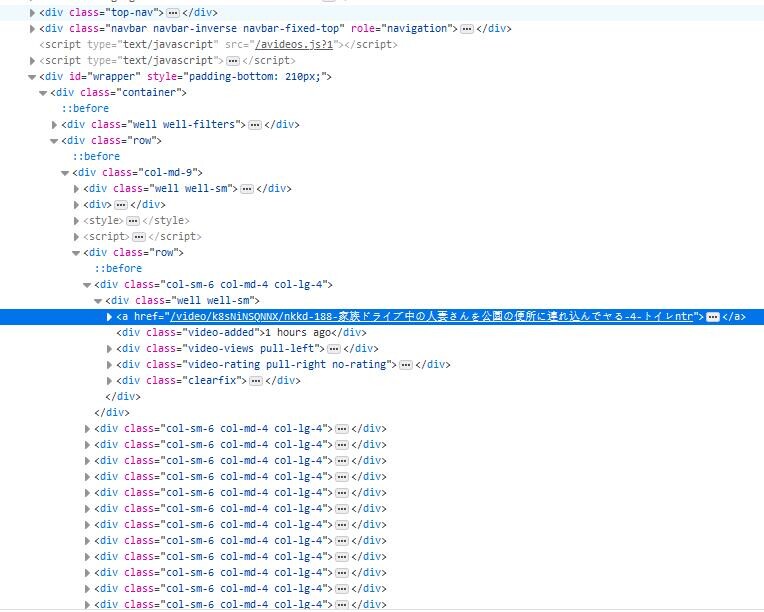Click ellipsis badge on the highlighted anchor row
This screenshot has width=764, height=612.
click(x=712, y=316)
